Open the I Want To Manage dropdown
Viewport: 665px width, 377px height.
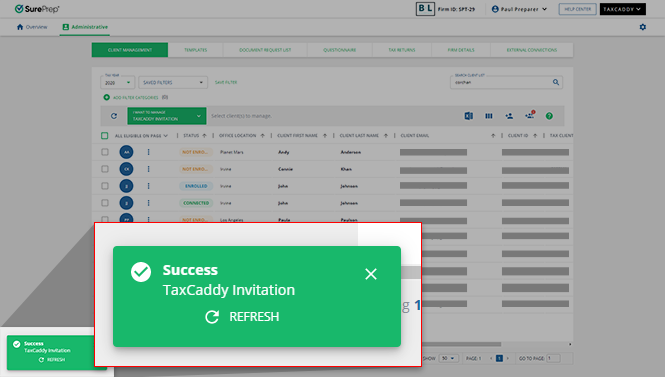coord(167,116)
